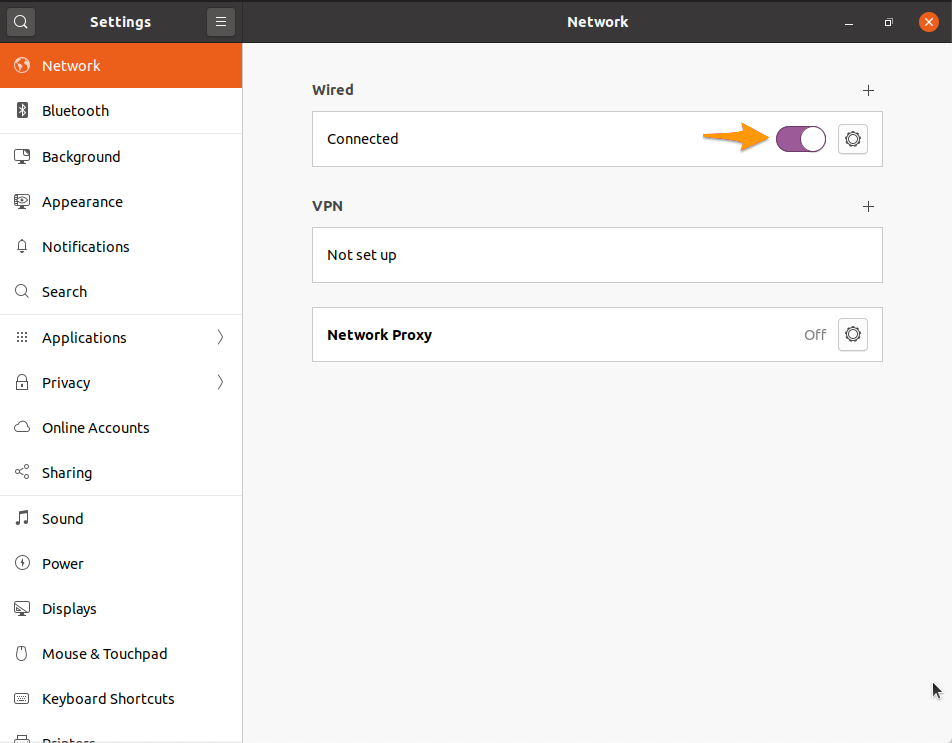
Task: Select the Keyboard Shortcuts entry
Action: click(106, 698)
